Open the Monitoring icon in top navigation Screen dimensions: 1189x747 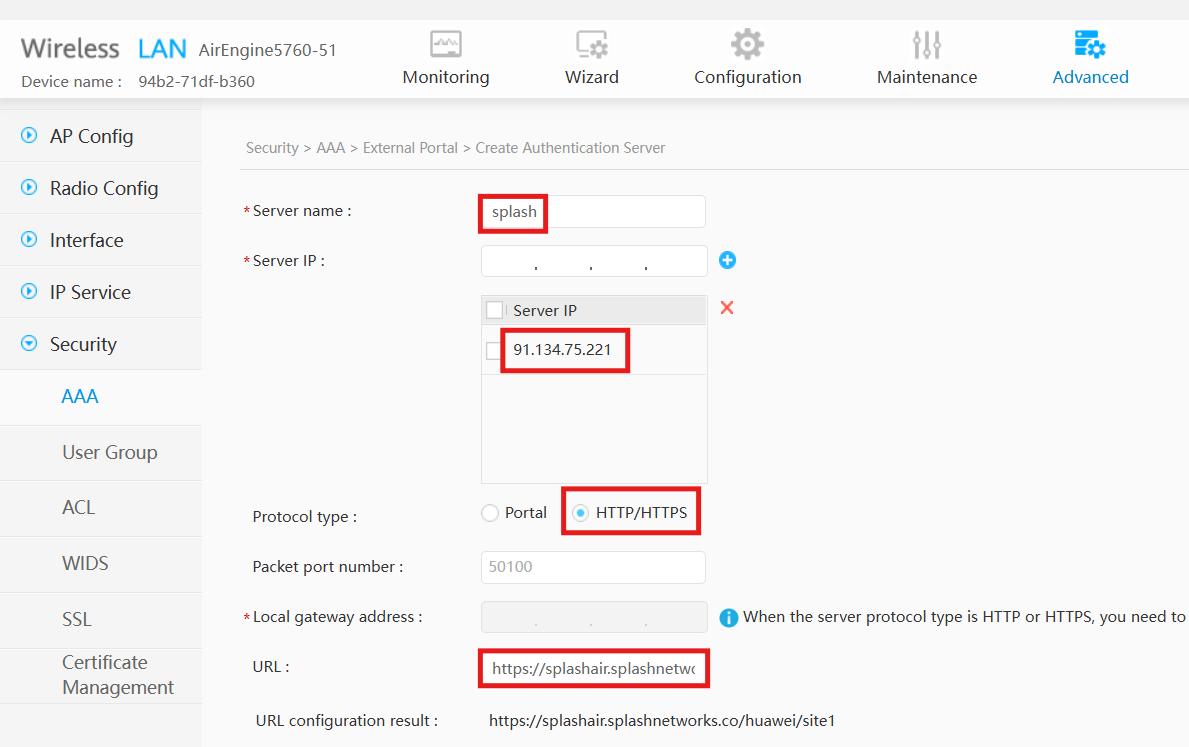(446, 44)
